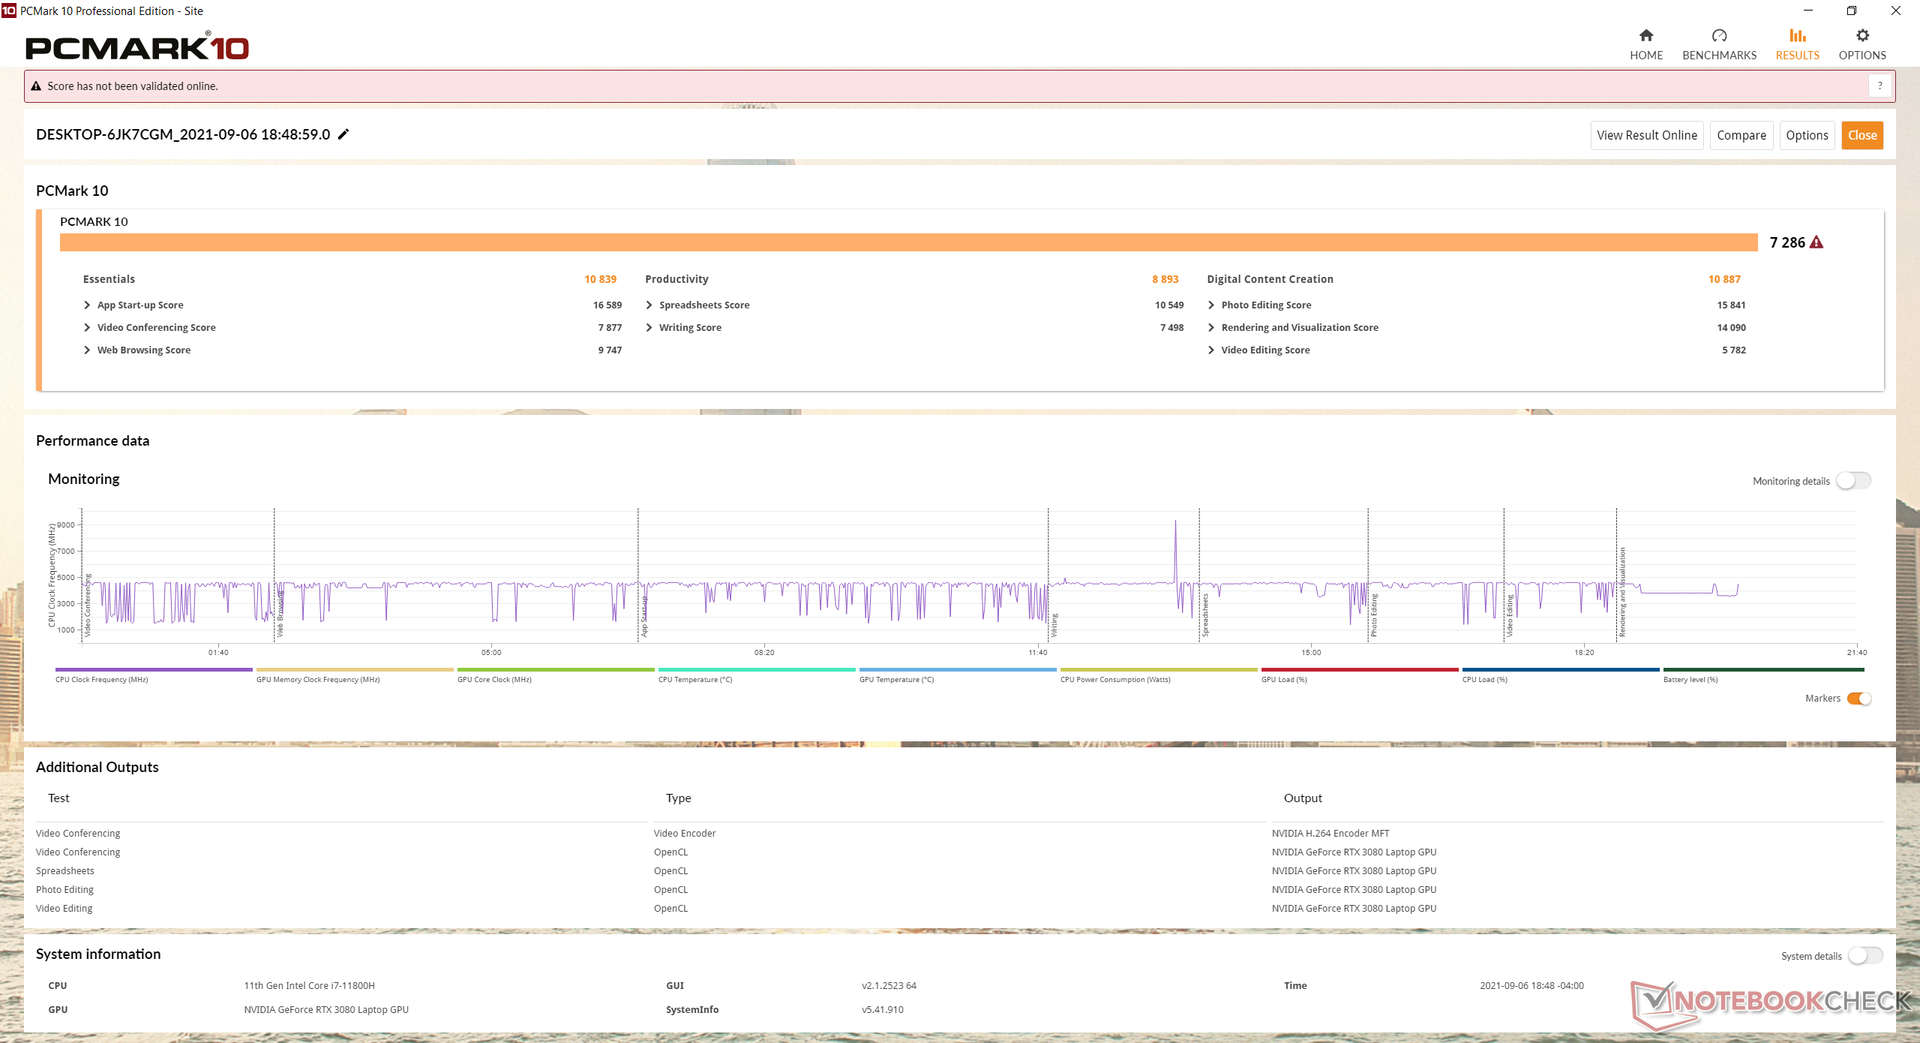Toggle the Monitoring details switch
Image resolution: width=1920 pixels, height=1043 pixels.
[x=1853, y=481]
